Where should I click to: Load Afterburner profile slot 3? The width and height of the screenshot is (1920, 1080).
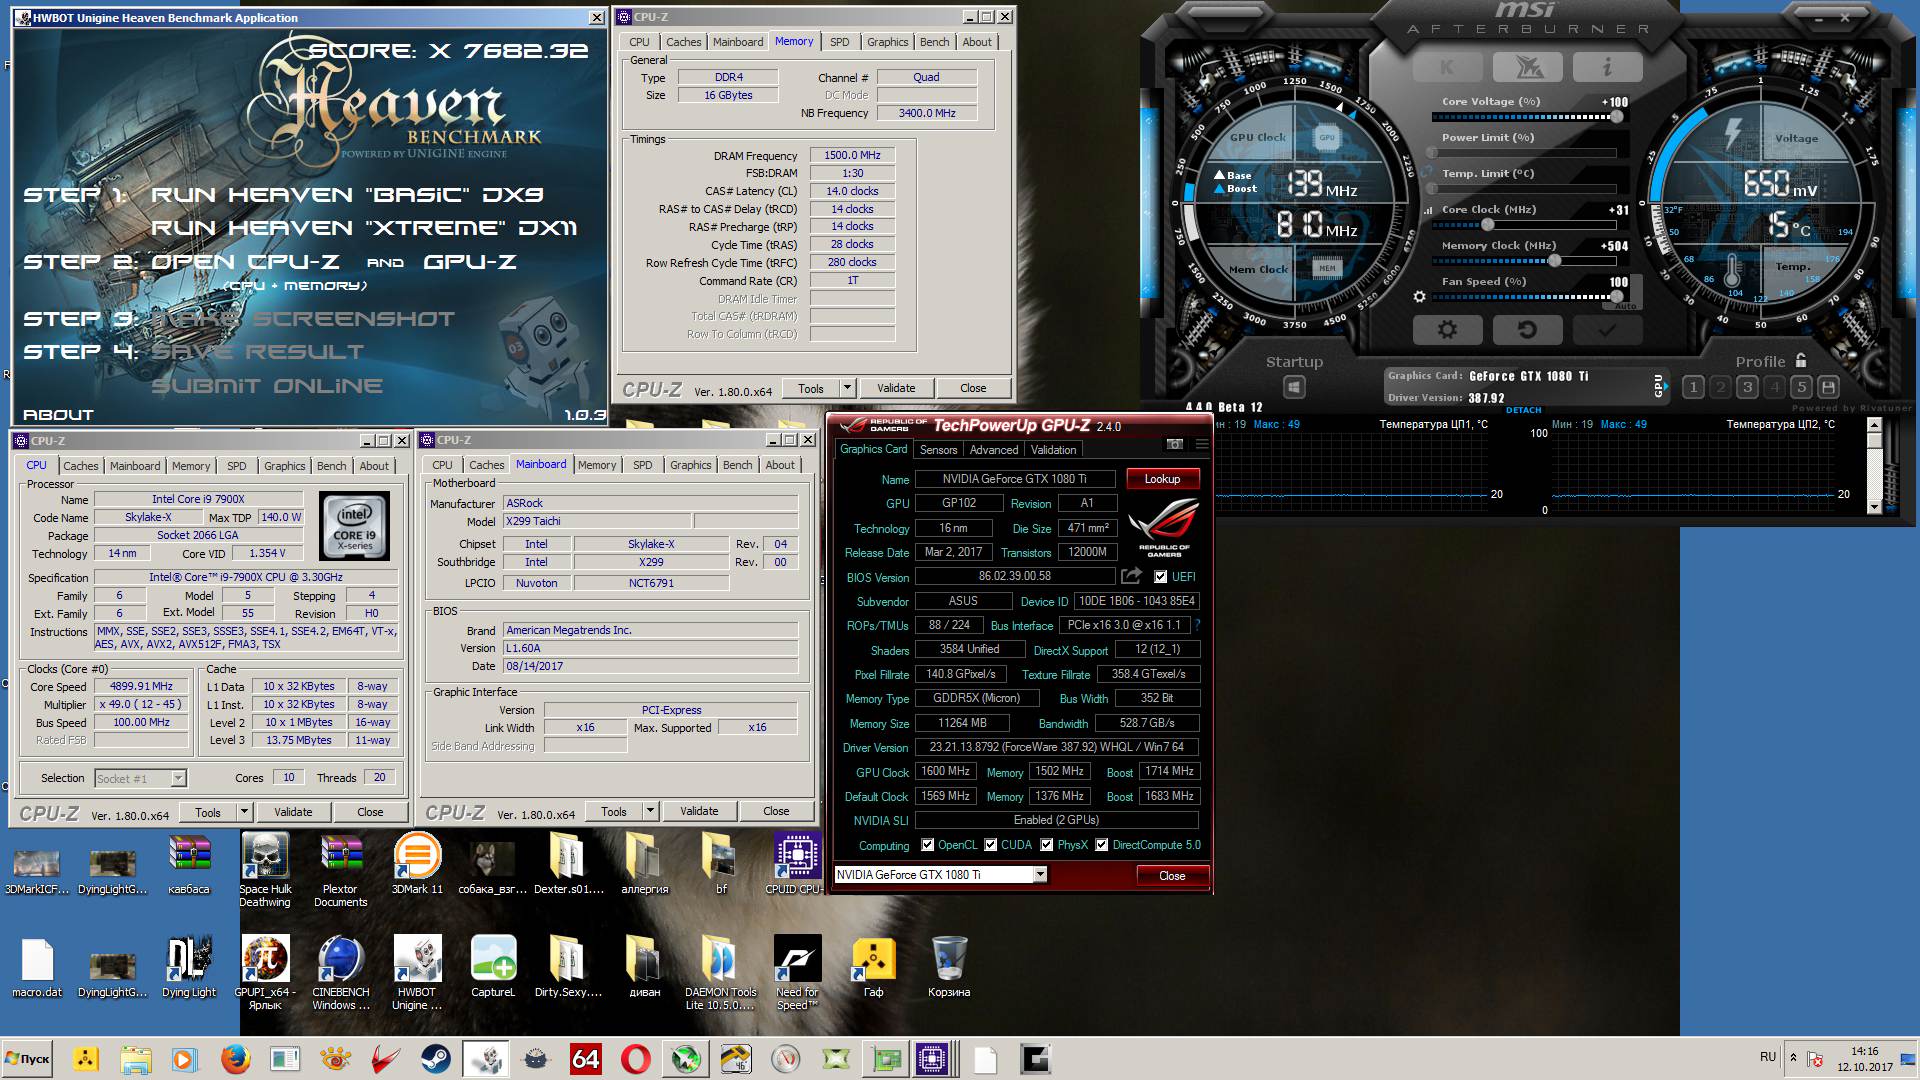1747,387
